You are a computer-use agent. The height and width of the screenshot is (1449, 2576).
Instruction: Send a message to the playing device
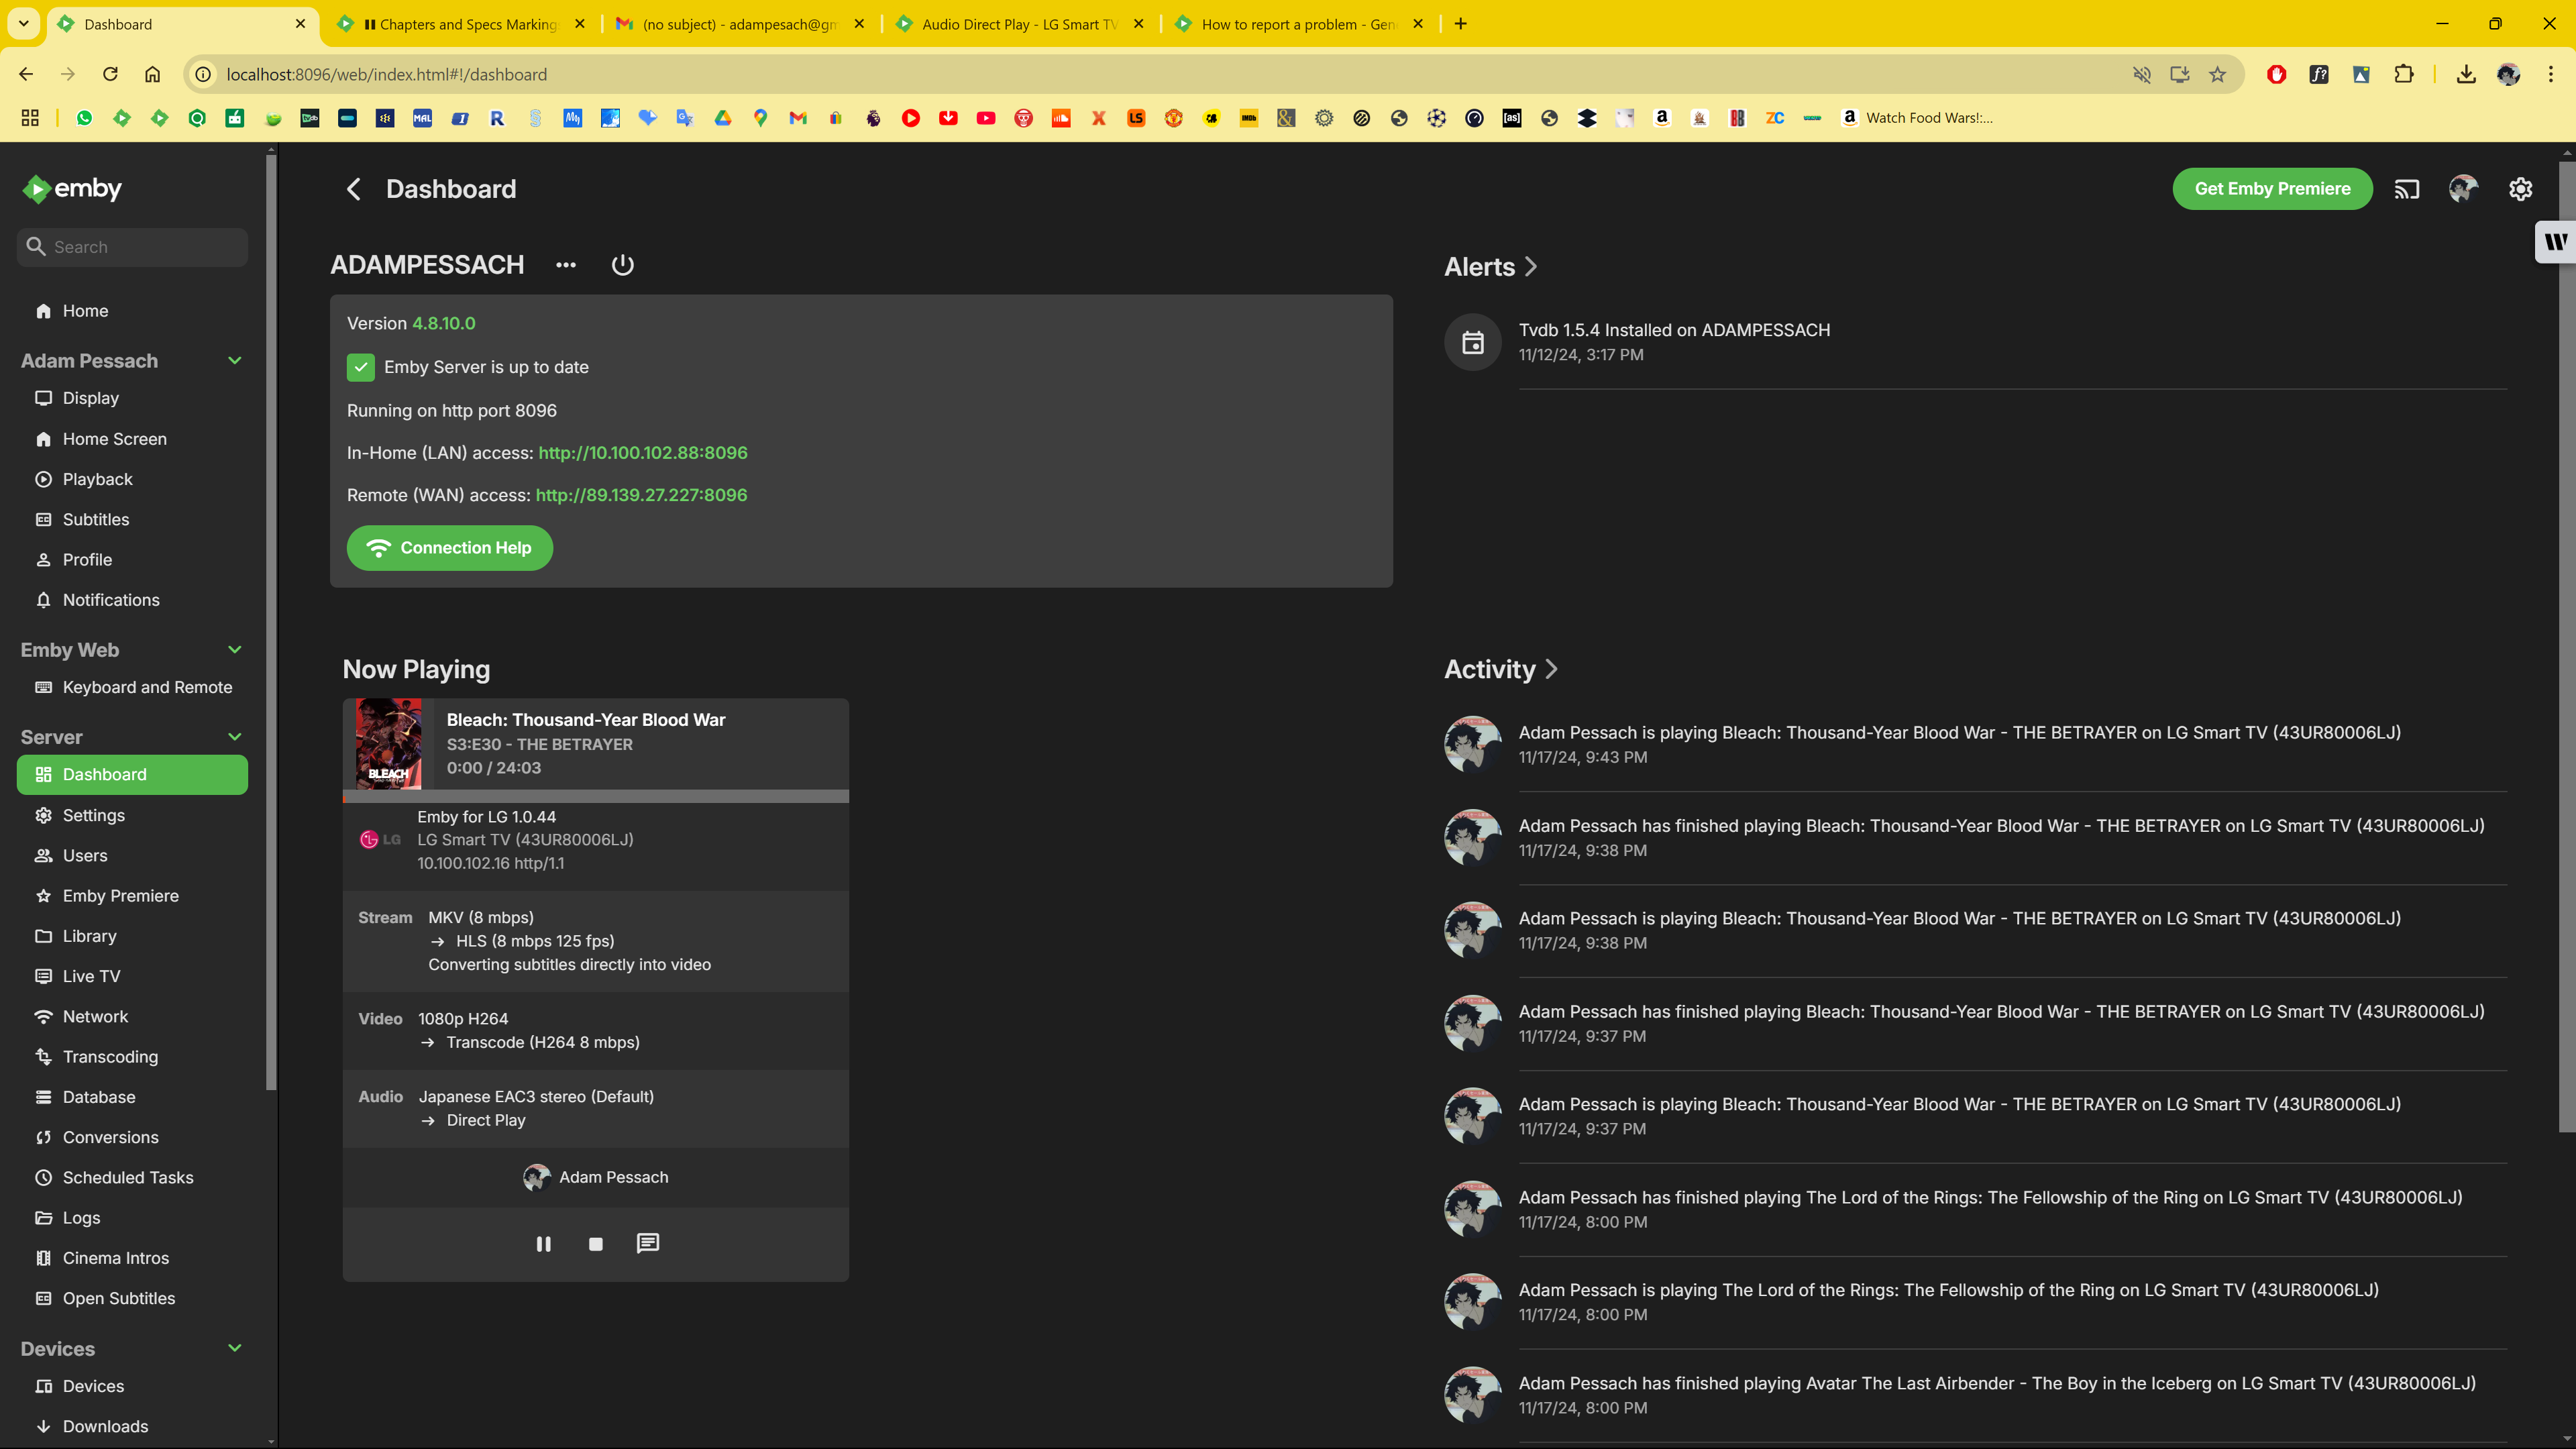pos(648,1243)
